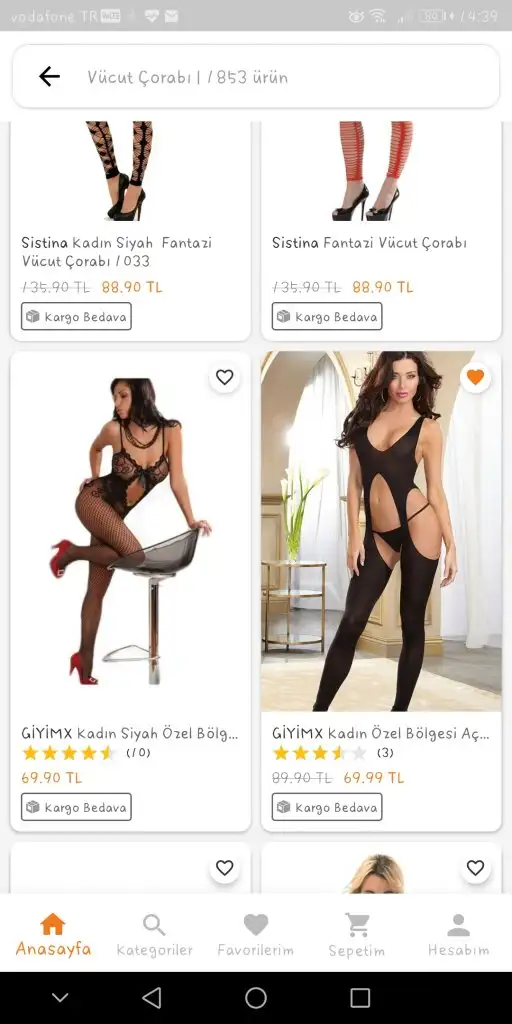This screenshot has width=512, height=1024.
Task: Open Sepetim shopping cart
Action: [357, 935]
